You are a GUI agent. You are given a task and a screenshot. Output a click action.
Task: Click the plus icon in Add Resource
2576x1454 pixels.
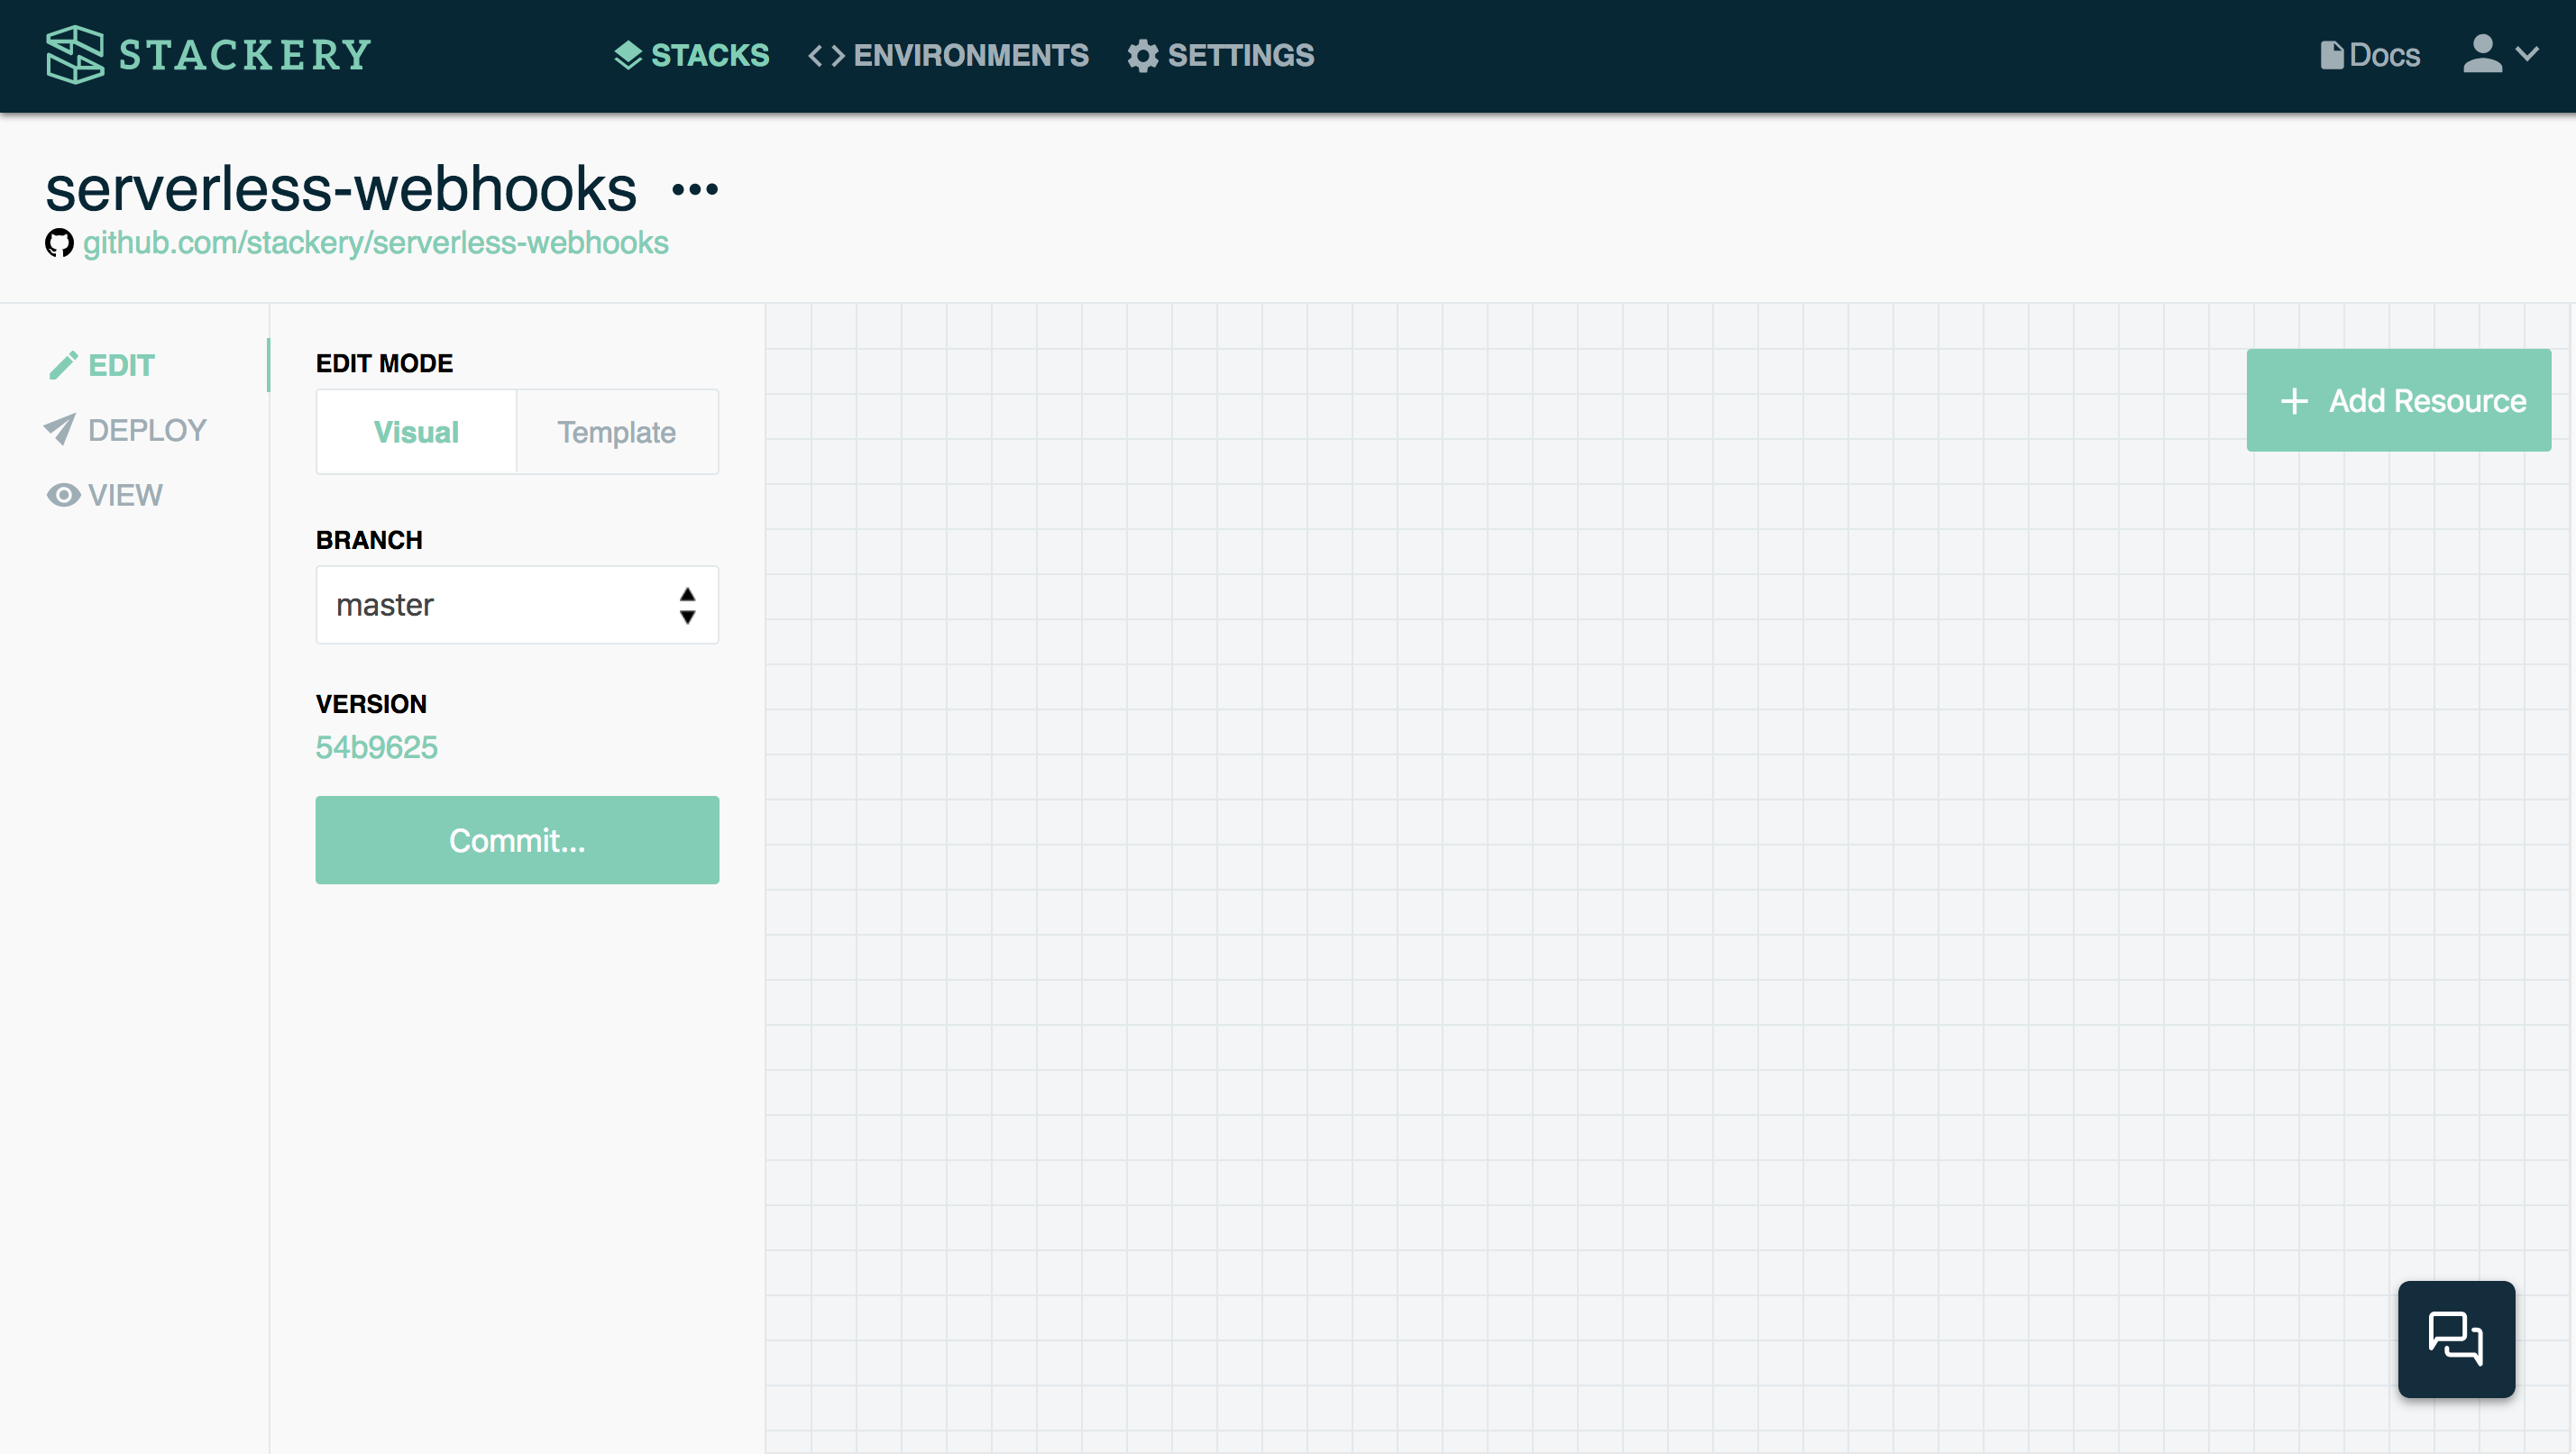pyautogui.click(x=2294, y=401)
